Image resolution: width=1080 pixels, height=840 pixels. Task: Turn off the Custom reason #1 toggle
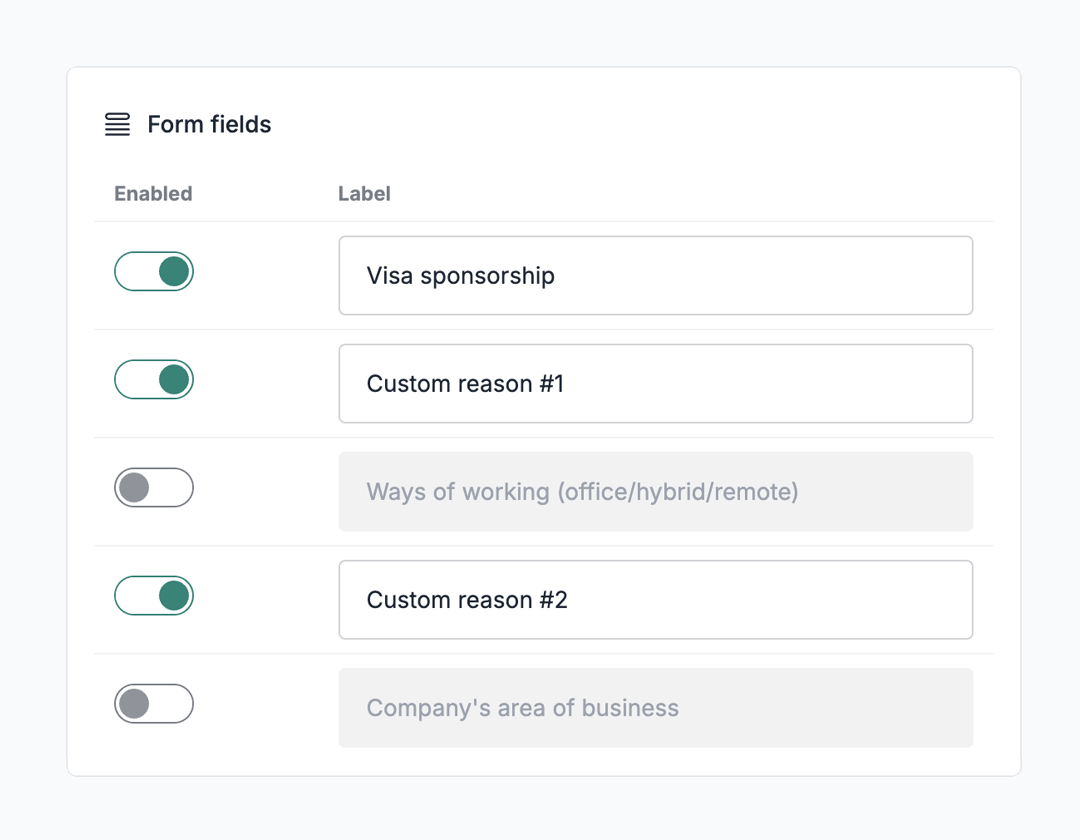[x=153, y=380]
